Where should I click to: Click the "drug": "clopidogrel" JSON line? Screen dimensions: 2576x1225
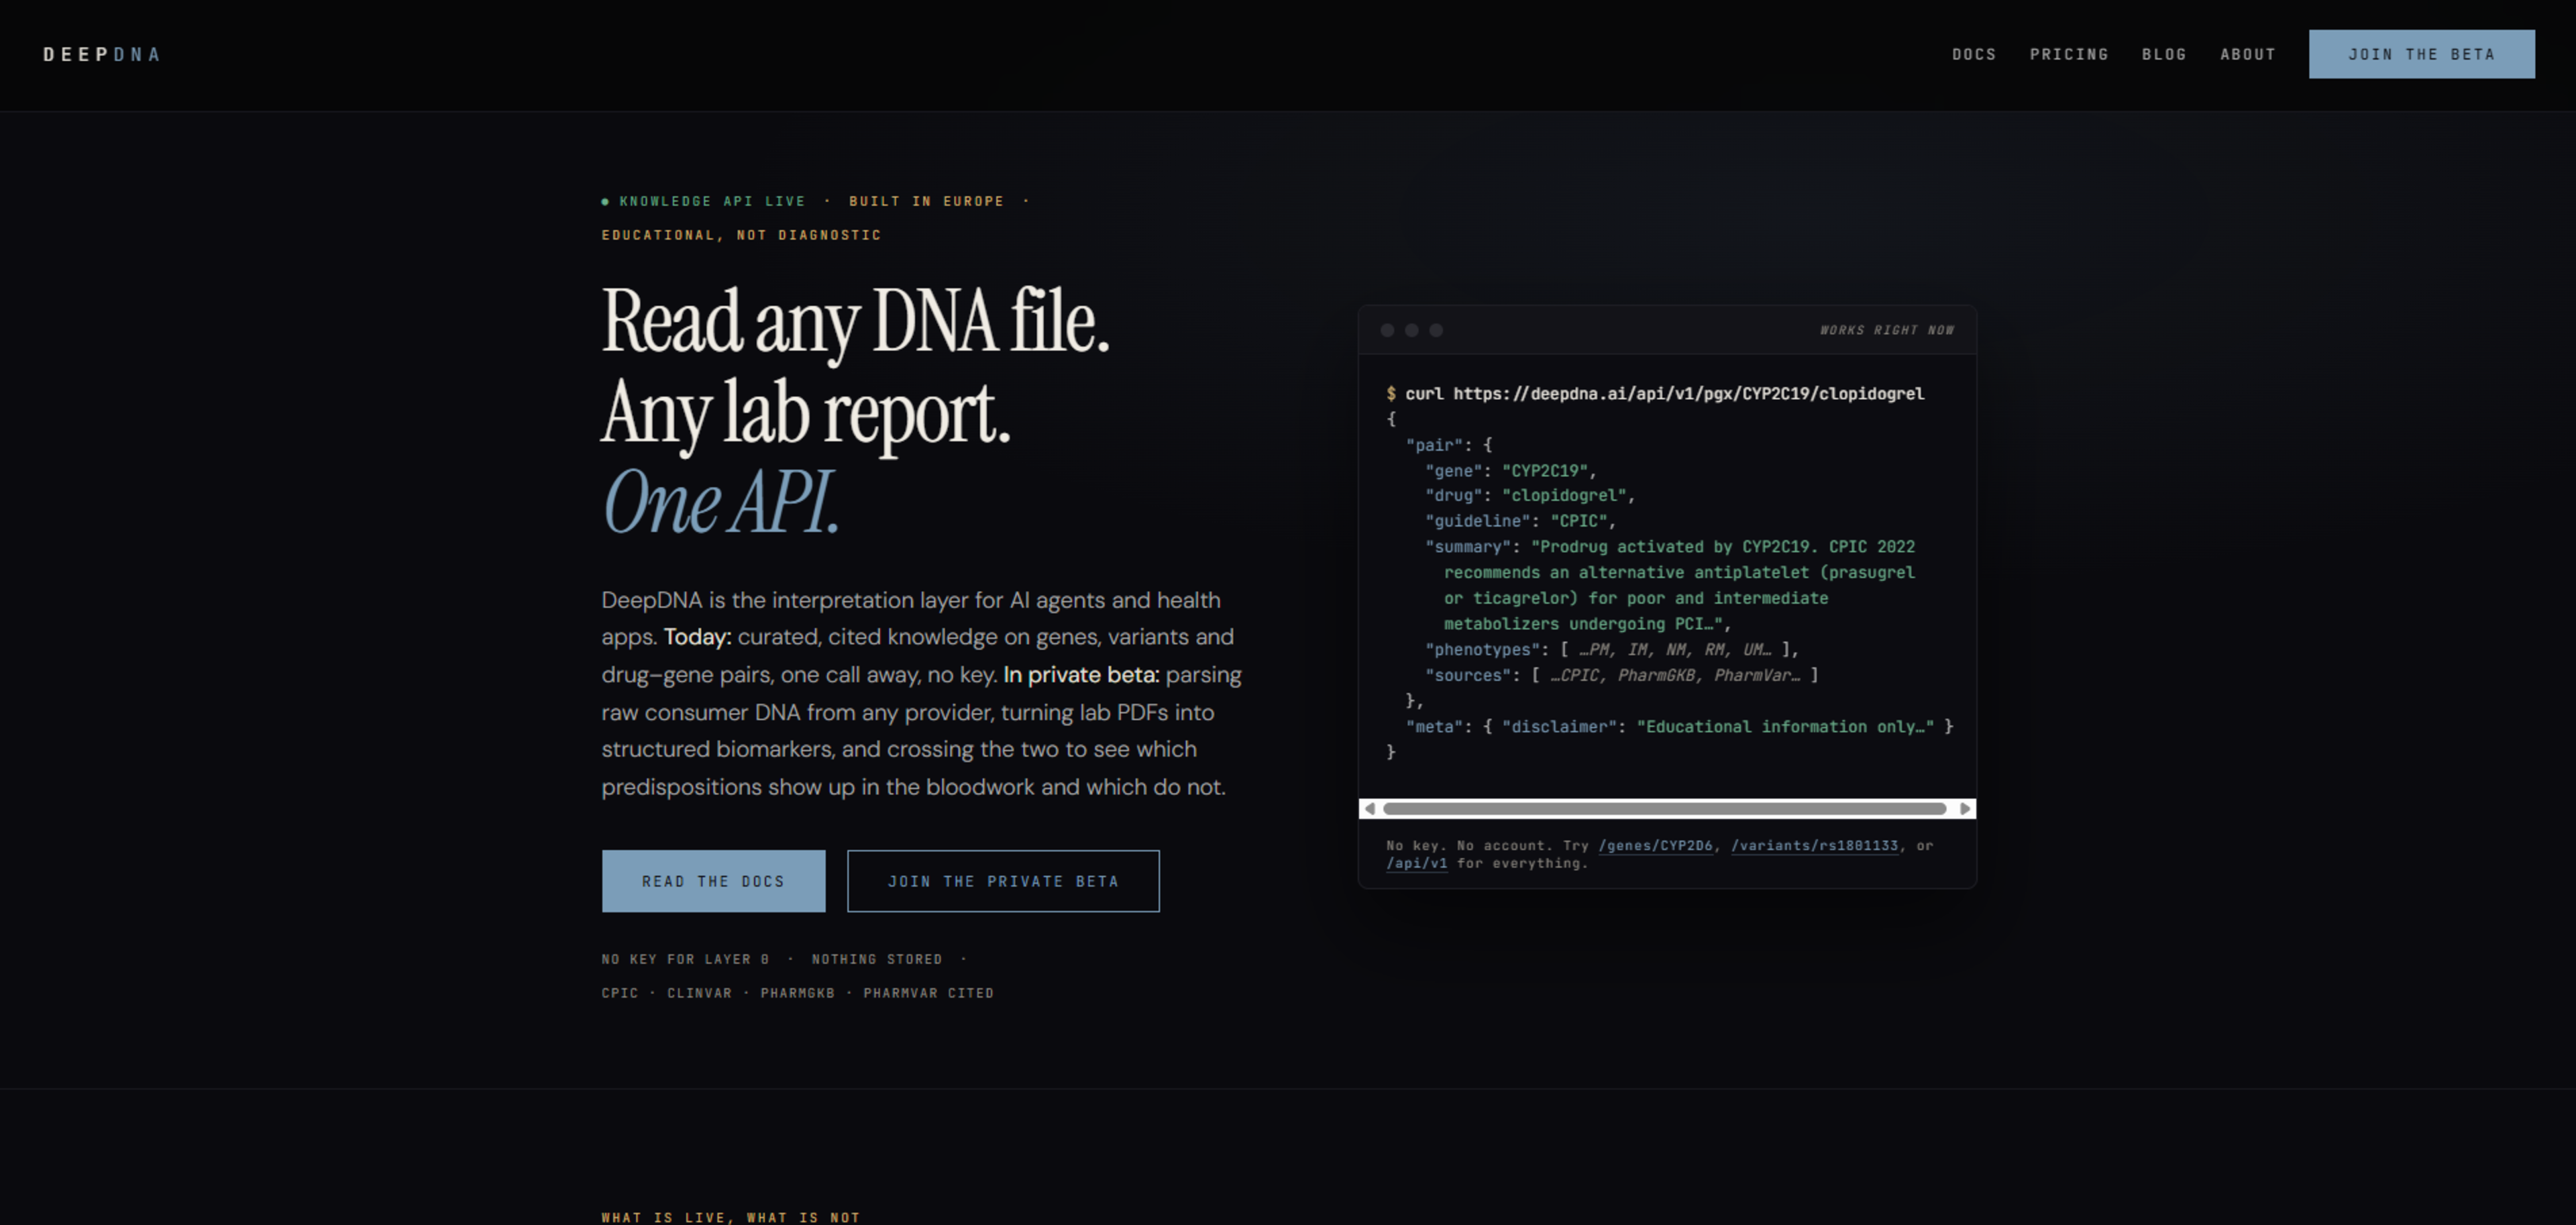1530,495
